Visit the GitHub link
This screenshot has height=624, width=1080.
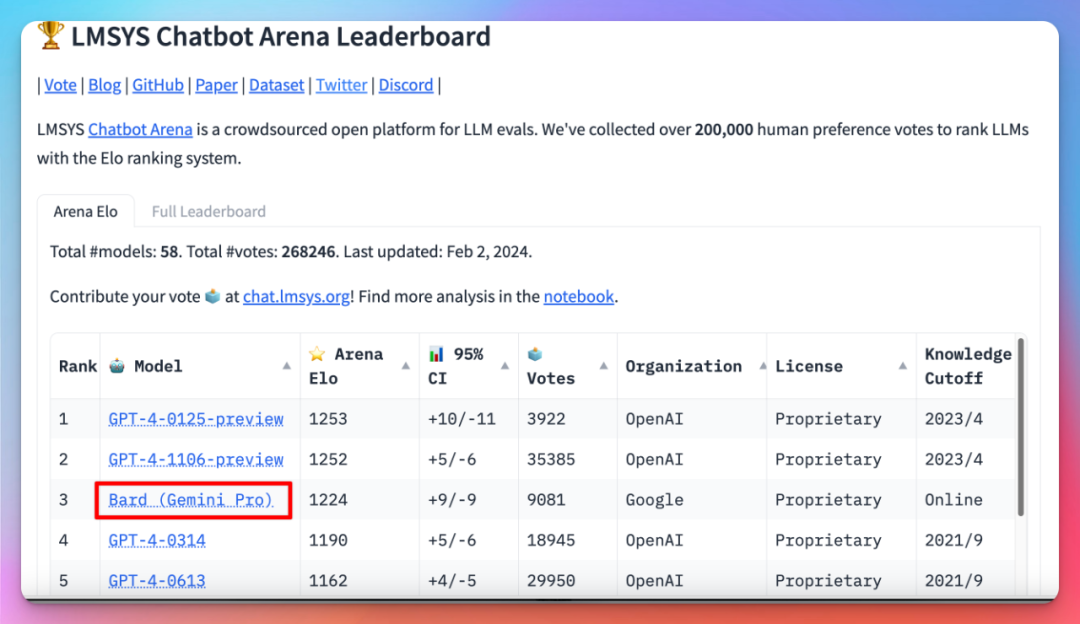158,85
